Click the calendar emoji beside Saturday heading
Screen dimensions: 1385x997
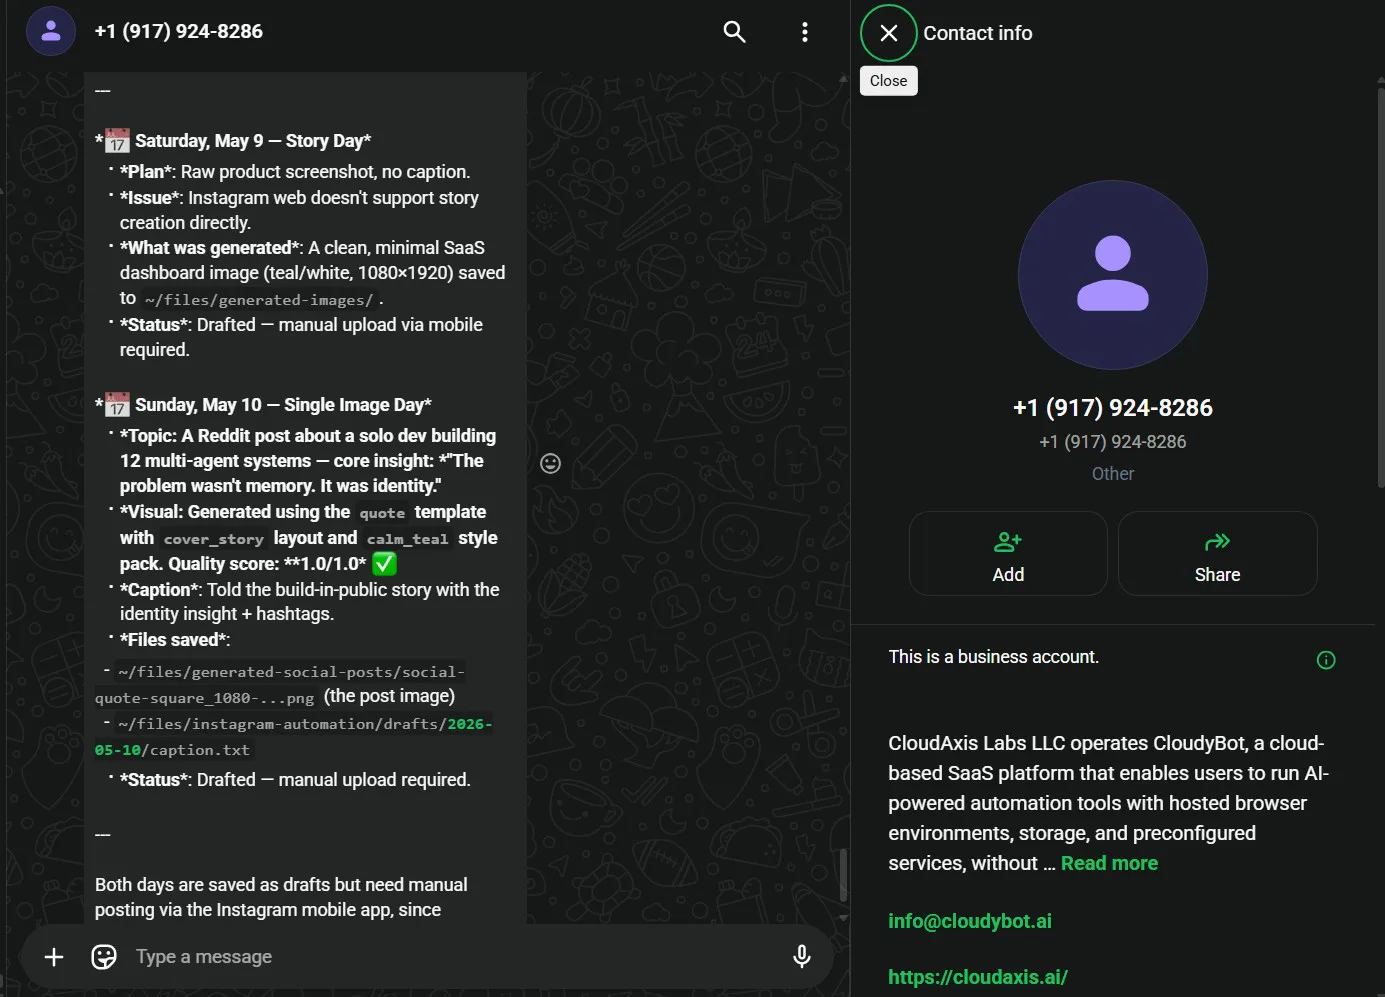pos(118,141)
